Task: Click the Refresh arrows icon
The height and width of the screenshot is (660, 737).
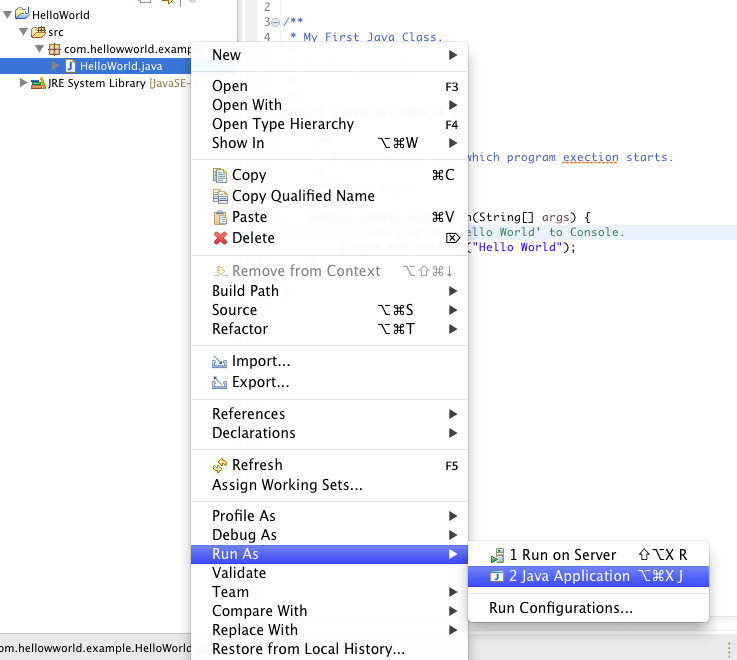Action: coord(220,465)
